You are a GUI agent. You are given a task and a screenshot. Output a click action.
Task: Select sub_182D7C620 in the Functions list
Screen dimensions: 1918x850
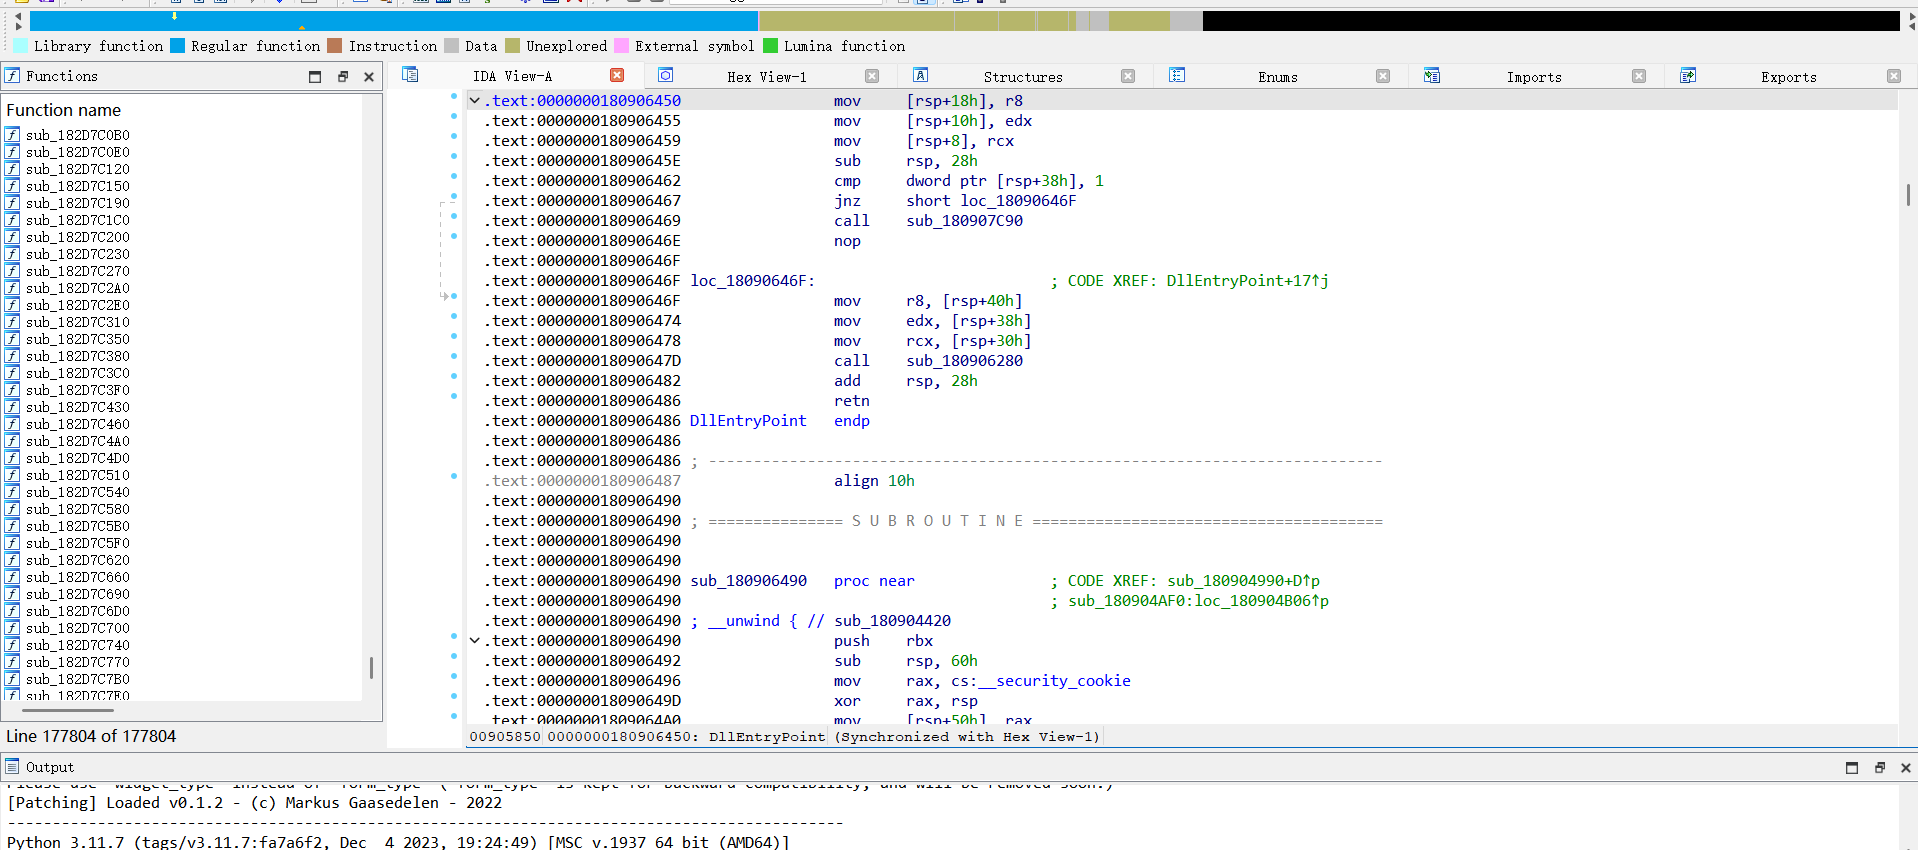pos(78,560)
